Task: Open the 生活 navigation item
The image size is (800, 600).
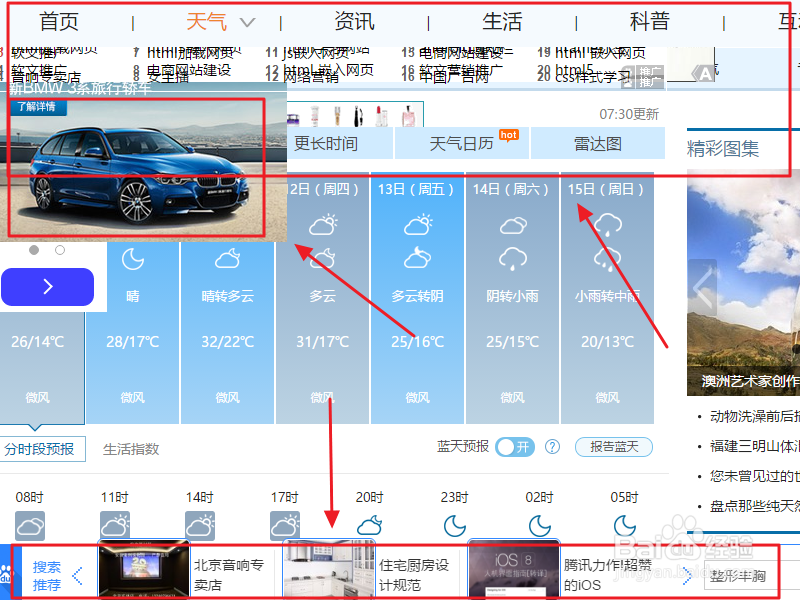Action: point(502,22)
